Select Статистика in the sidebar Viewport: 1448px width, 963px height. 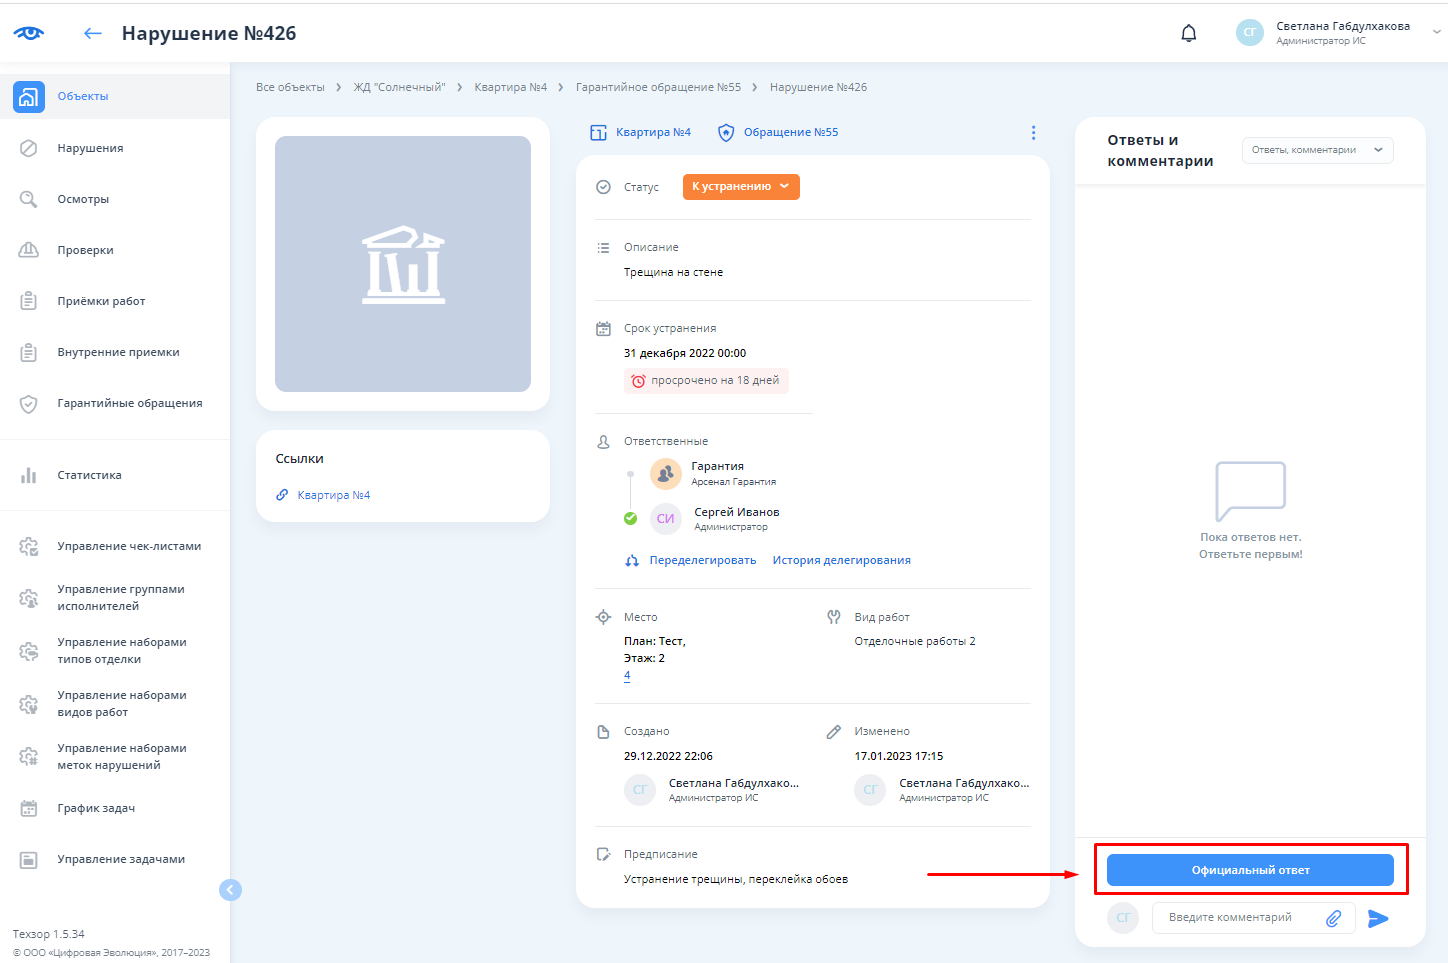pyautogui.click(x=89, y=475)
